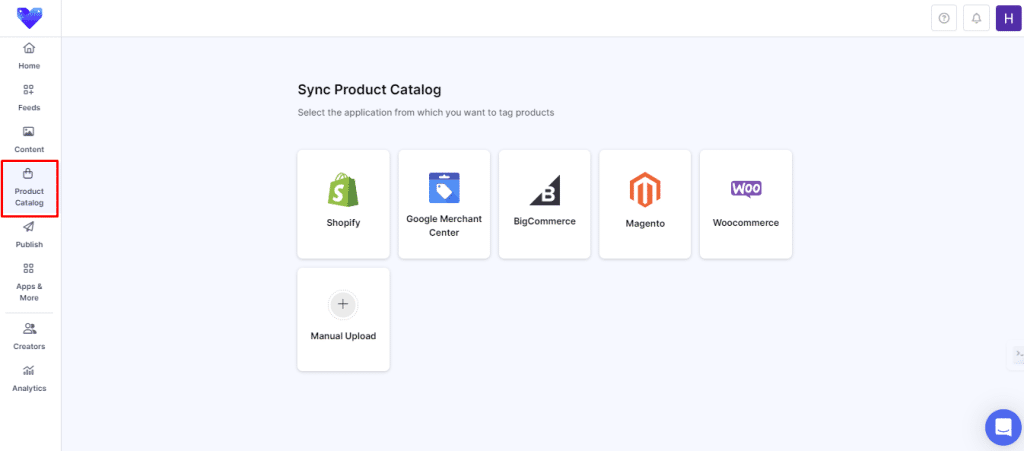1024x451 pixels.
Task: Select Google Merchant Center card
Action: pos(444,204)
